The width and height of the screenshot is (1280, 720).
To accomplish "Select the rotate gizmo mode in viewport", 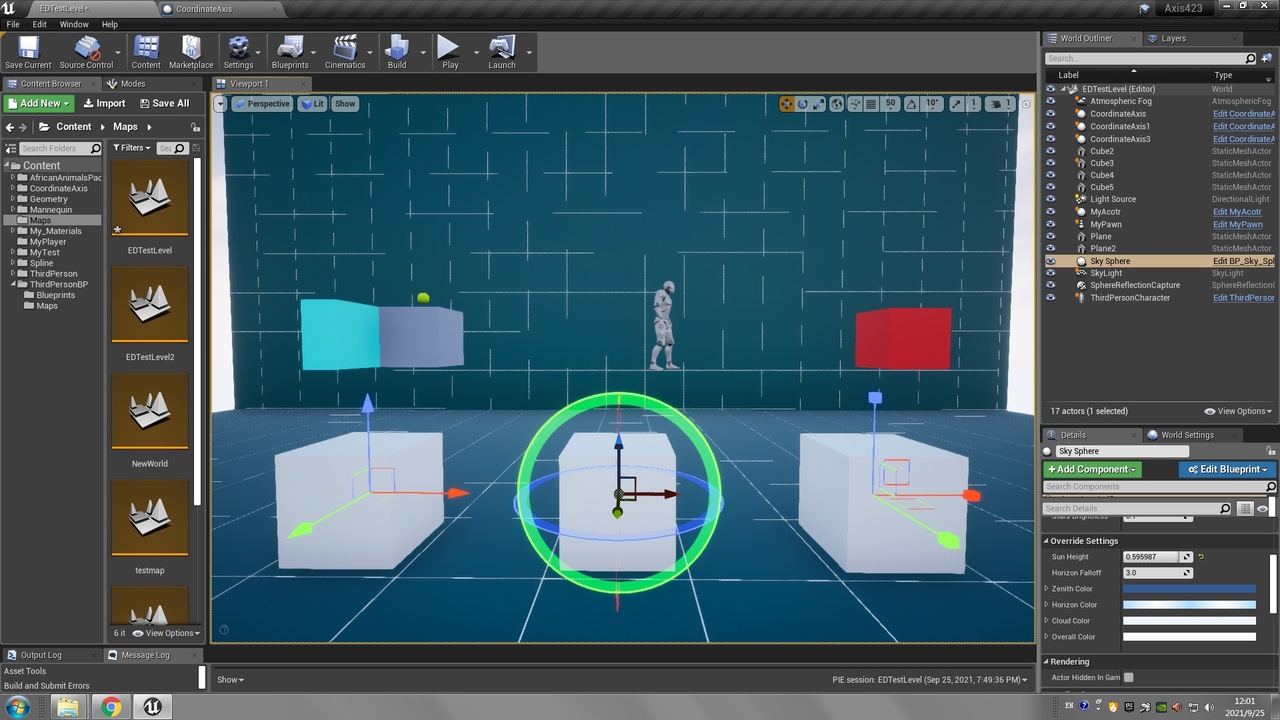I will point(803,104).
